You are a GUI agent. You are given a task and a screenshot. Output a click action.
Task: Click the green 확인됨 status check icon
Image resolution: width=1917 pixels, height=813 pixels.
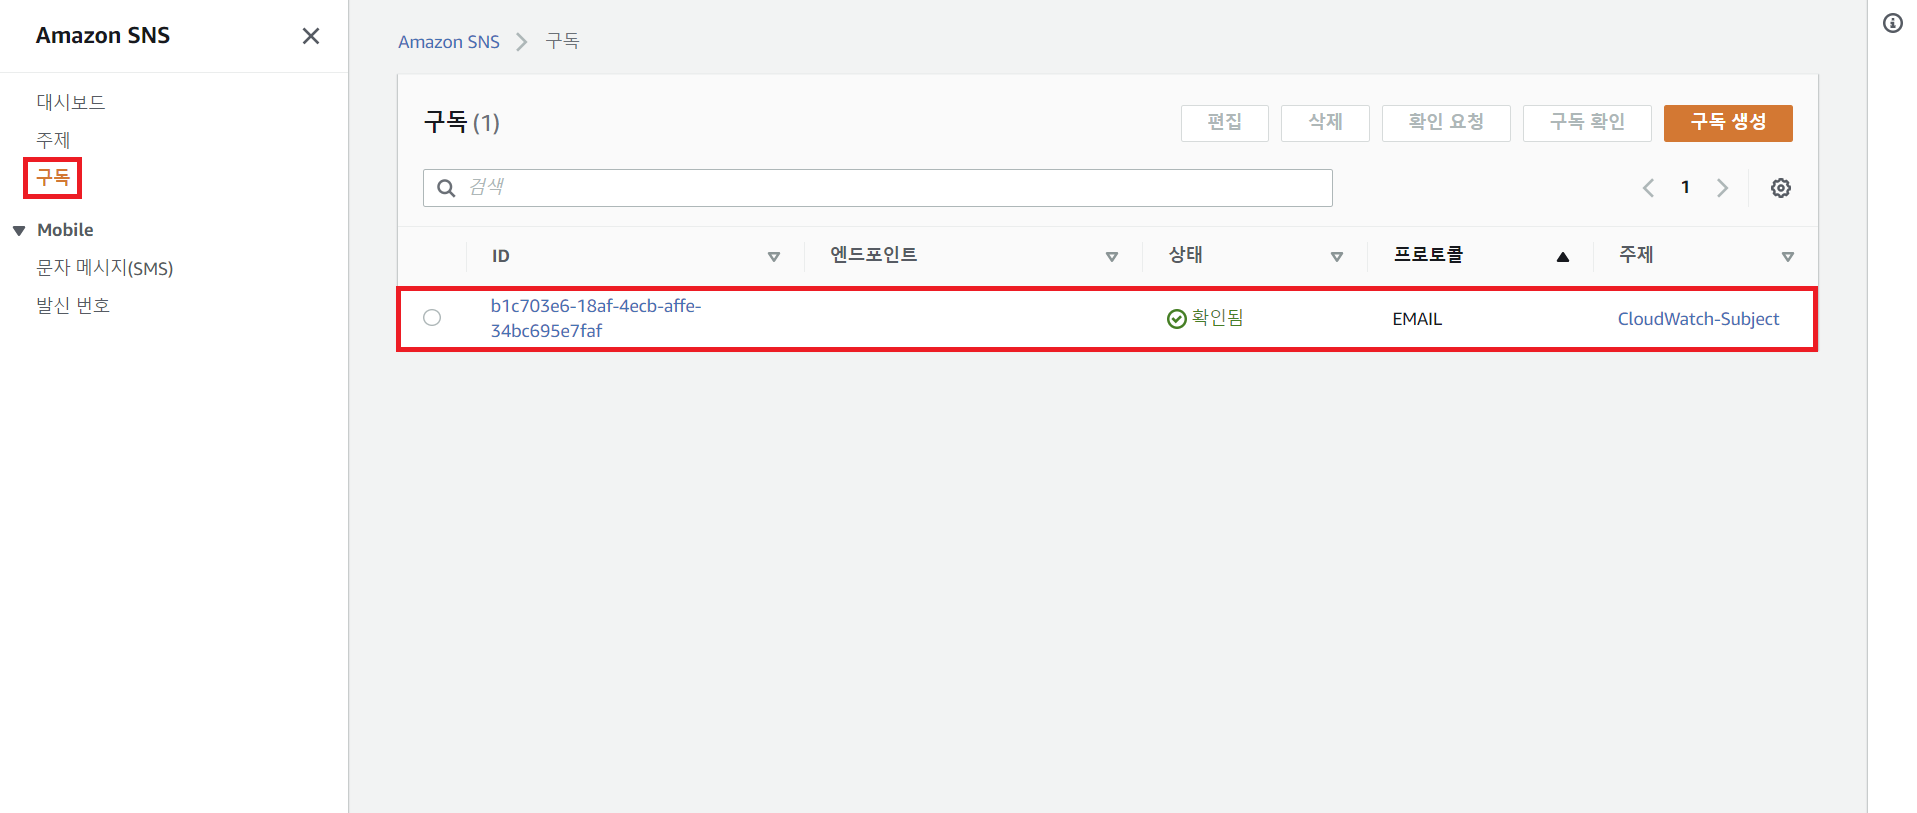[x=1177, y=319]
